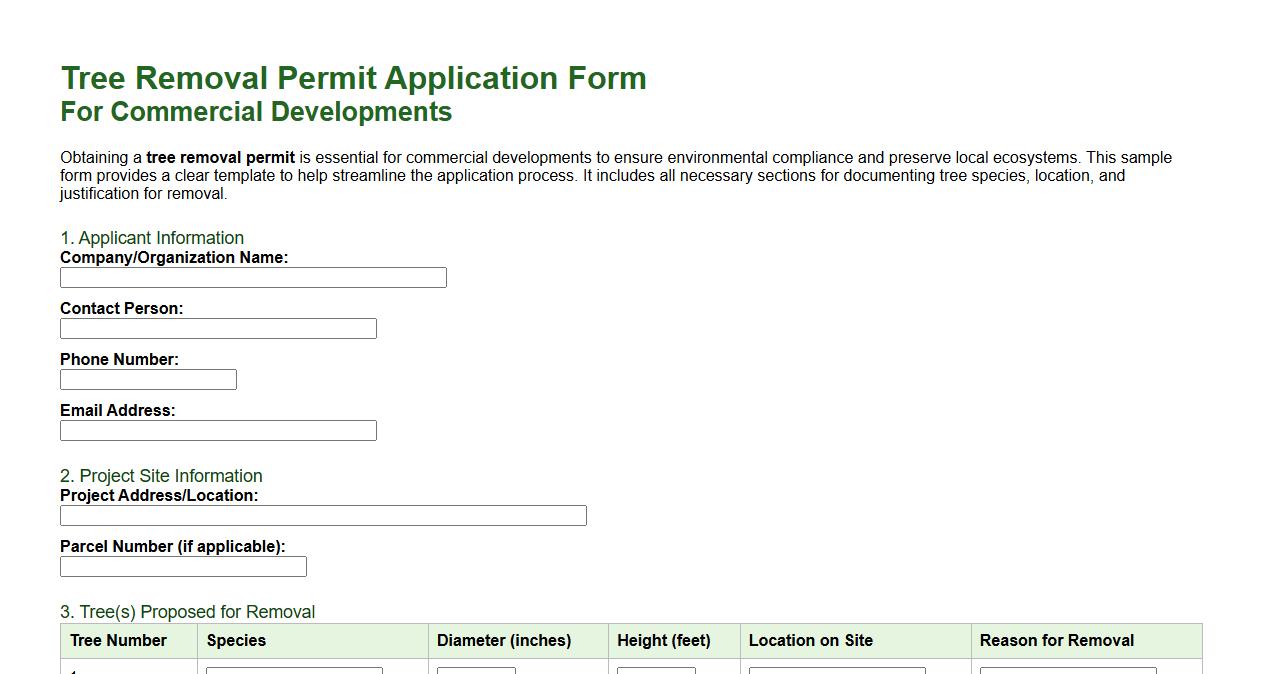The height and width of the screenshot is (674, 1263).
Task: Click the bold tree removal permit text
Action: point(219,157)
